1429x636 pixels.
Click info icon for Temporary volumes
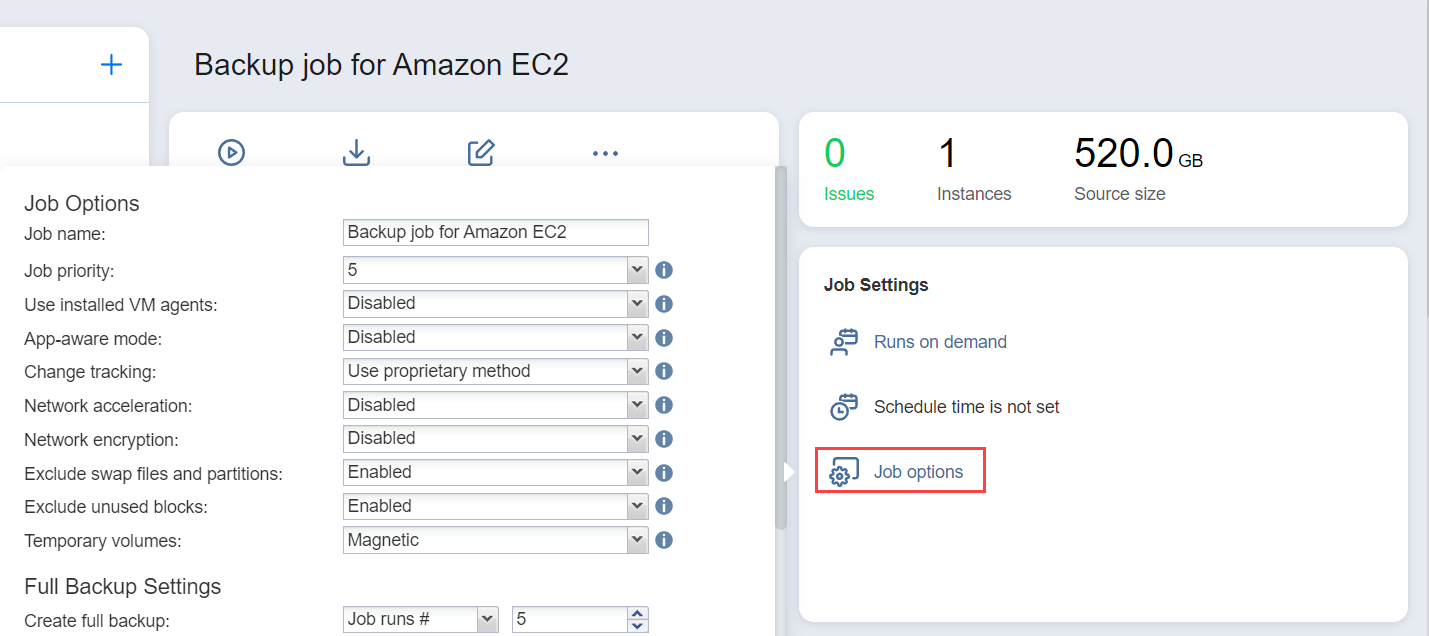point(663,540)
